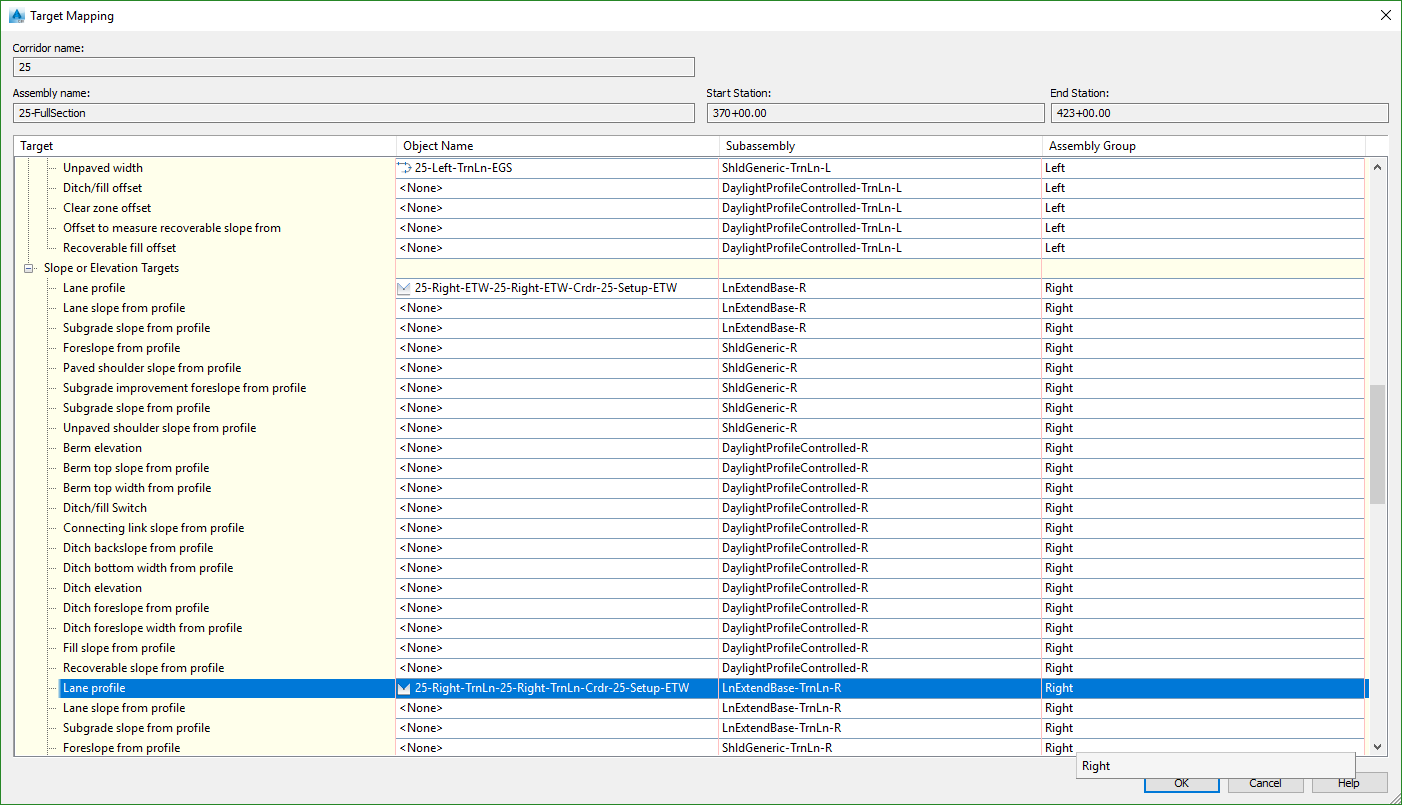Click the Assembly name field

(x=354, y=113)
